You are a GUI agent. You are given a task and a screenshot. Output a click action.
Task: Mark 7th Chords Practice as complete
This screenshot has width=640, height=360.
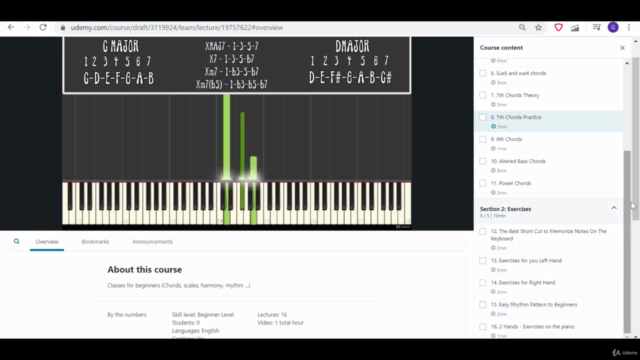tap(483, 117)
